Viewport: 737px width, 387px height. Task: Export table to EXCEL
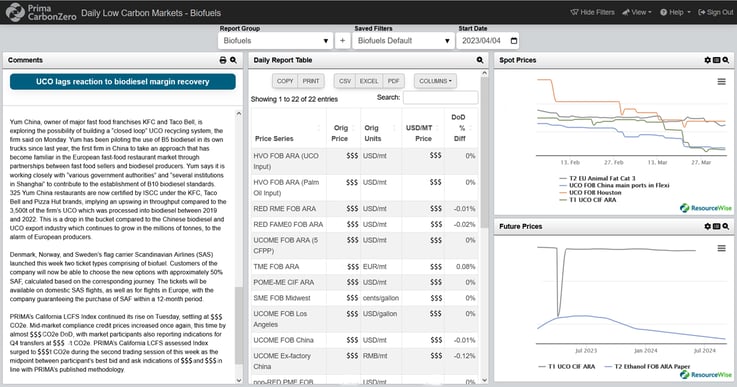click(x=369, y=81)
